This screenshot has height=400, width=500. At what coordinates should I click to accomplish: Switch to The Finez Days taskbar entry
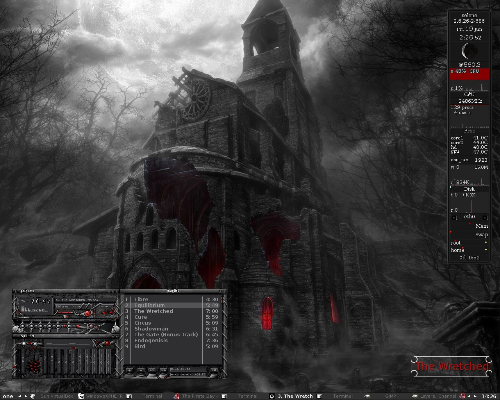click(x=196, y=397)
